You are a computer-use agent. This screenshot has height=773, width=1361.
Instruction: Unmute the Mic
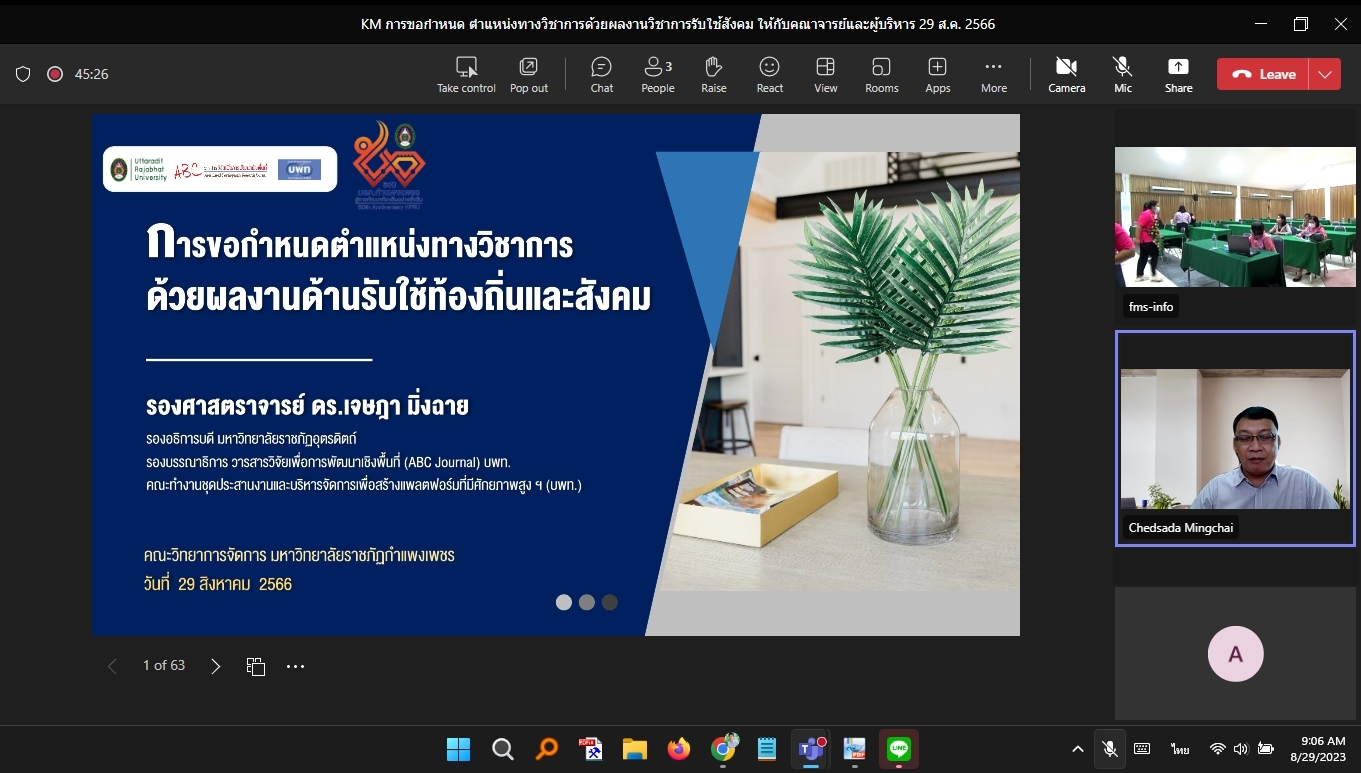[x=1123, y=74]
